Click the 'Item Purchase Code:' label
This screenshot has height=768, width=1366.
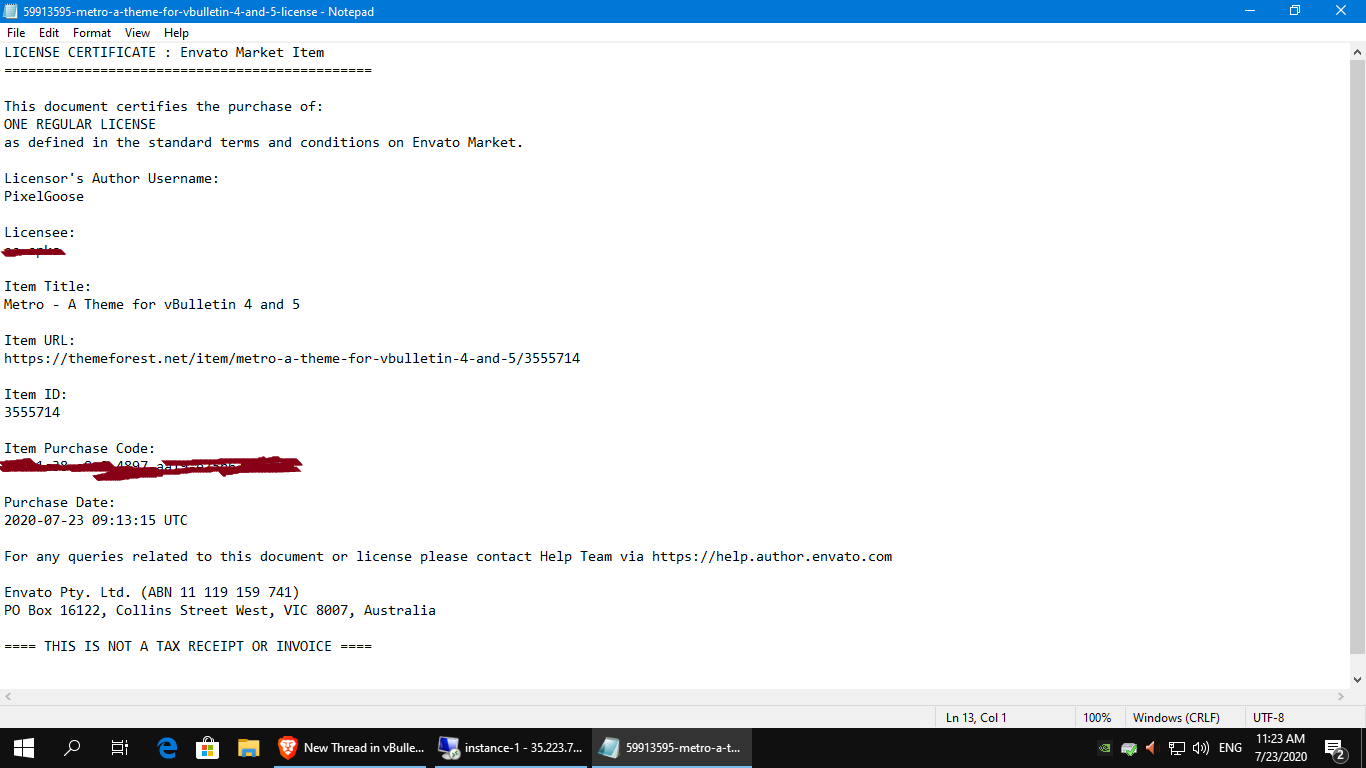pos(80,448)
